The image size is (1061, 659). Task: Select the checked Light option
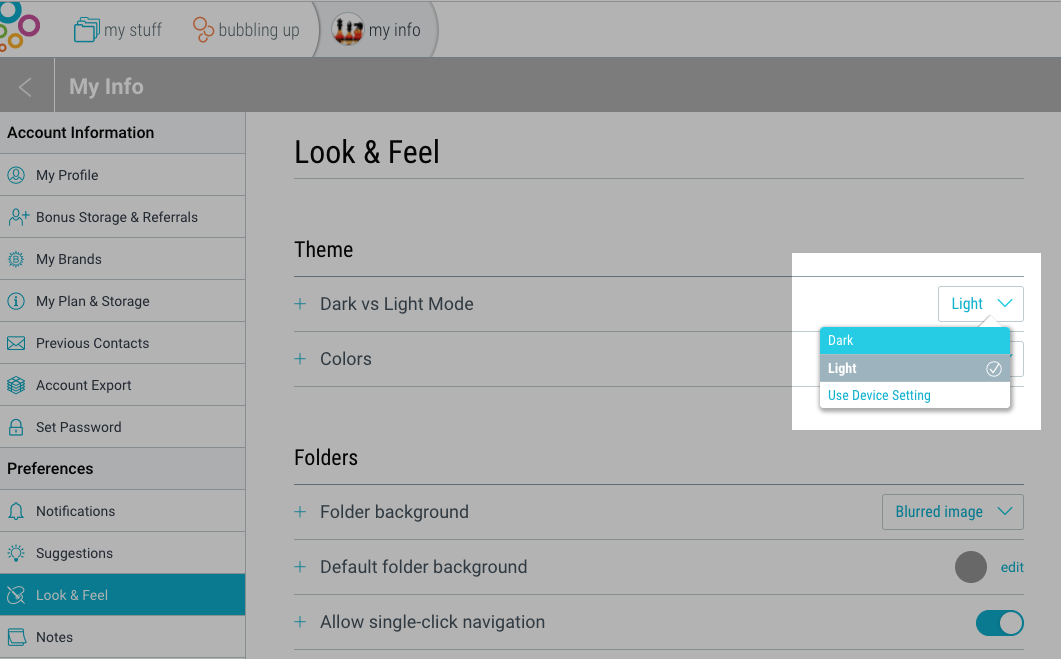[915, 368]
